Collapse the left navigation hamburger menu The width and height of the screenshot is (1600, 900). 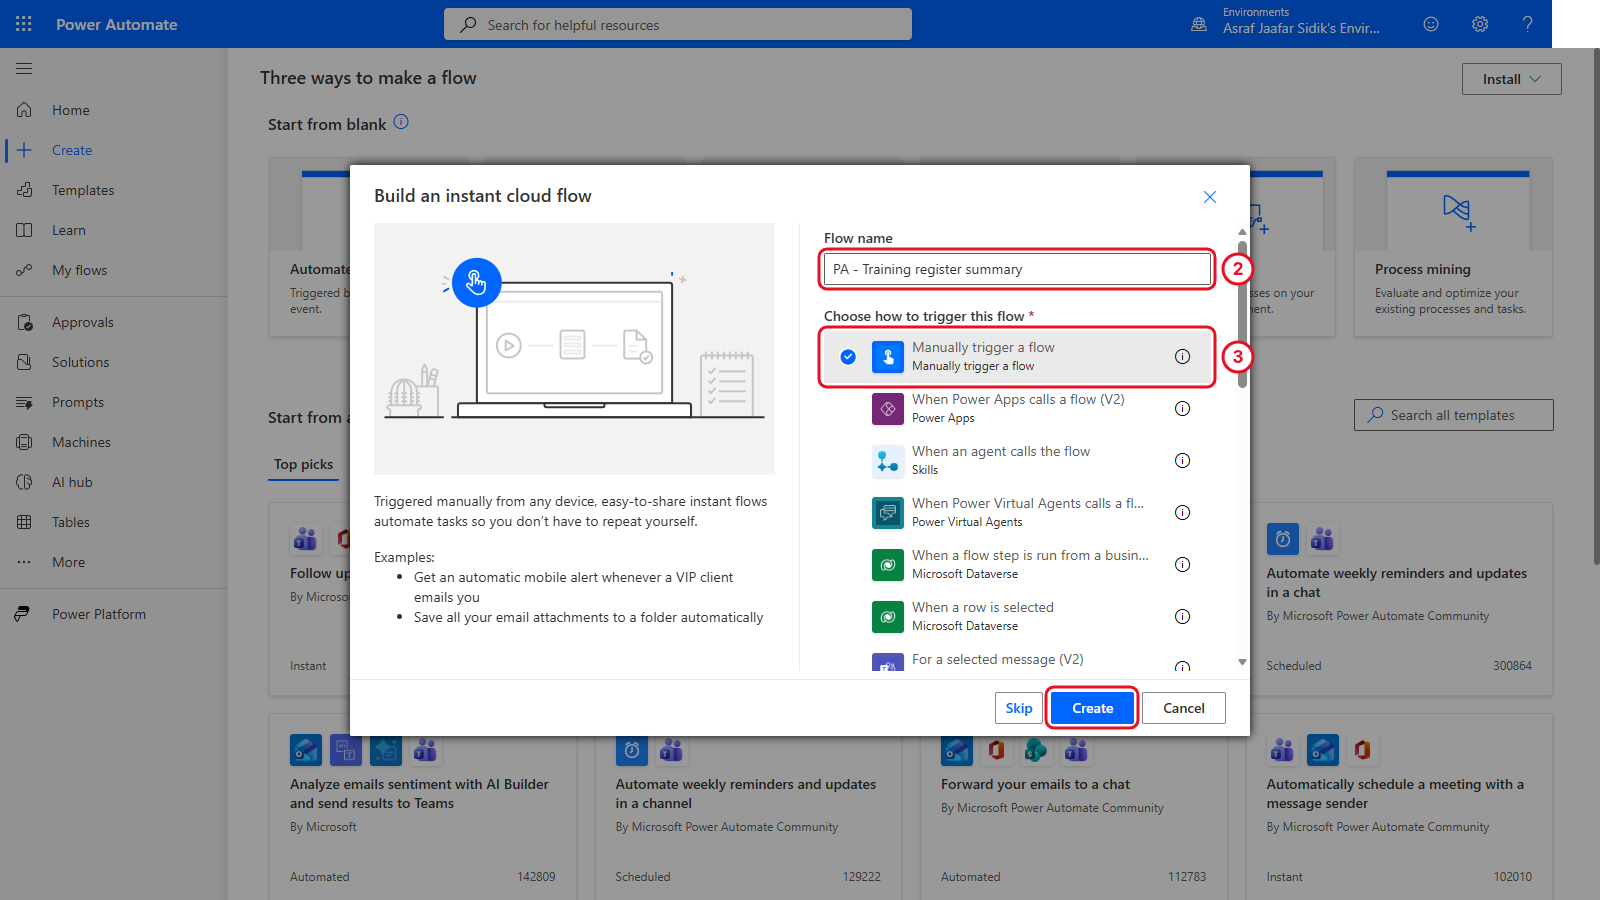click(x=24, y=69)
